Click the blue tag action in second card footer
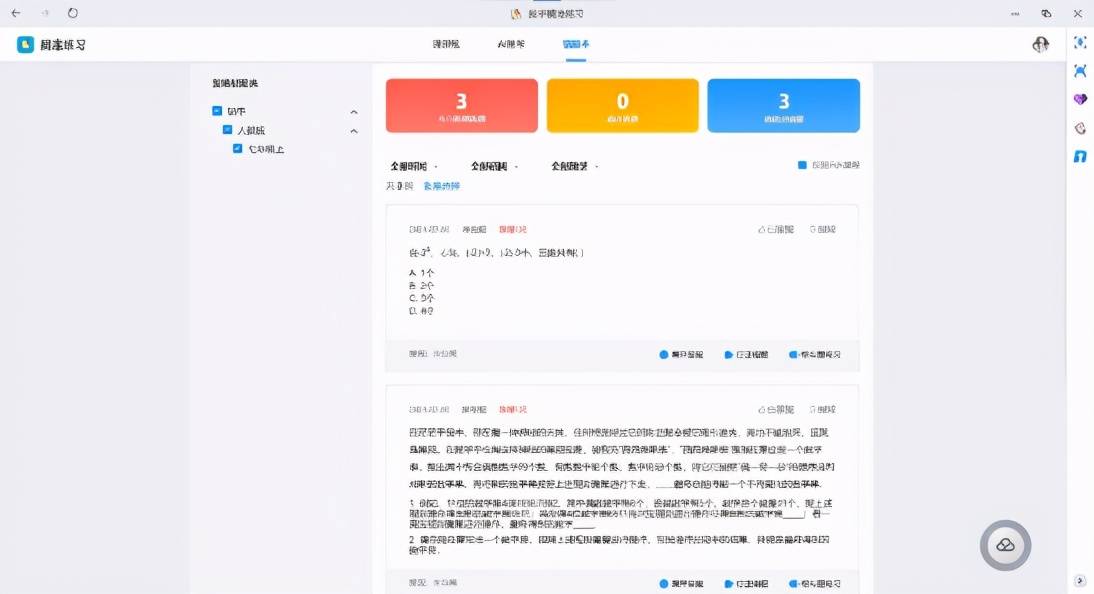 tap(746, 584)
